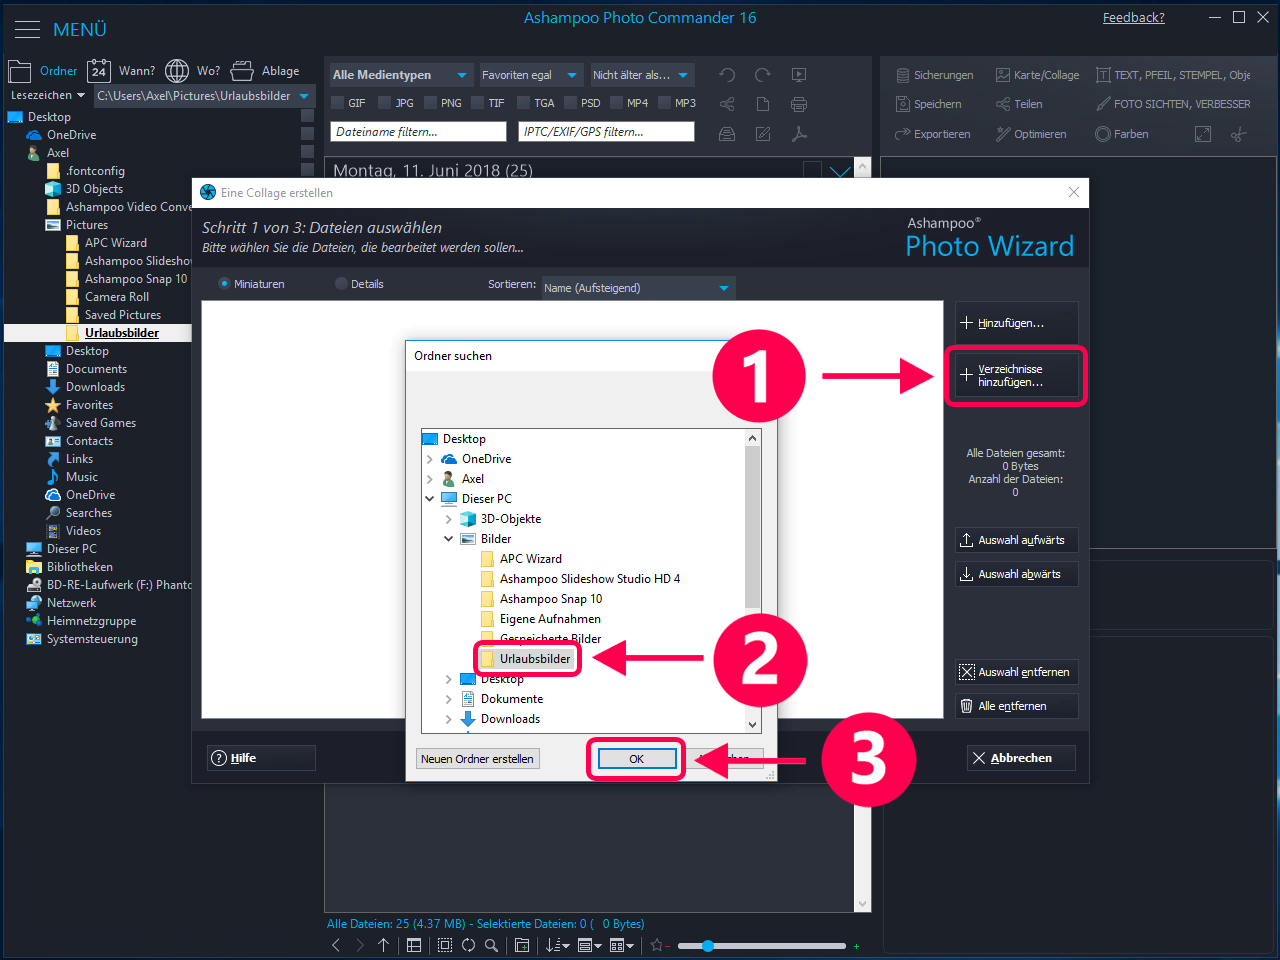Click the scissors cut icon

tap(1239, 134)
